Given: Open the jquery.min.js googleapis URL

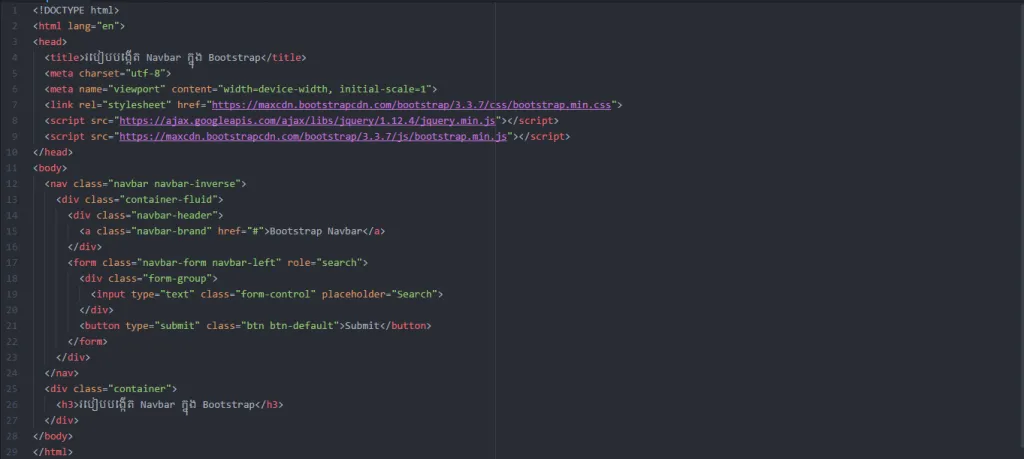Looking at the screenshot, I should coord(308,121).
